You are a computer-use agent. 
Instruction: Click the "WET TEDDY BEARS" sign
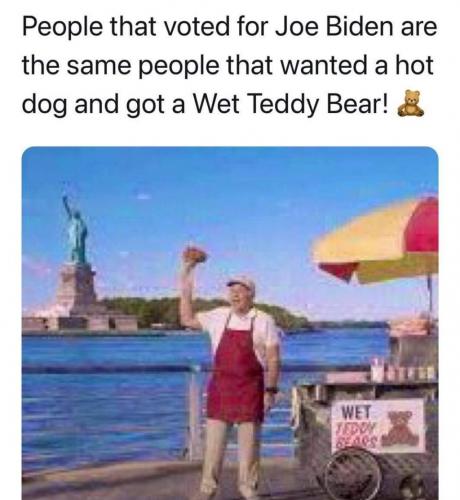[378, 425]
